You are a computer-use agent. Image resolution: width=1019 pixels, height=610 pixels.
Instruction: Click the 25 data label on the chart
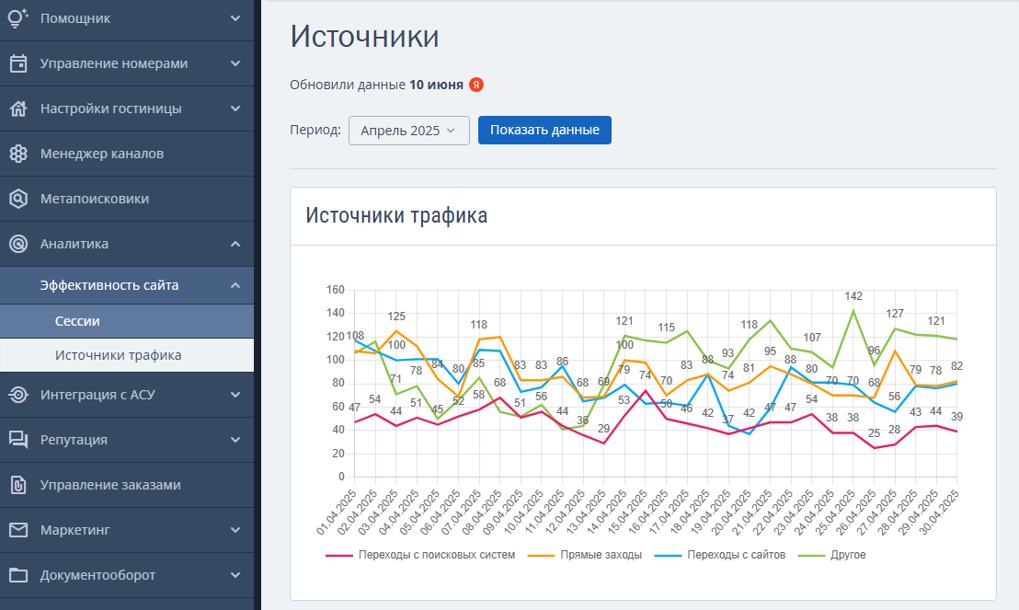[874, 433]
